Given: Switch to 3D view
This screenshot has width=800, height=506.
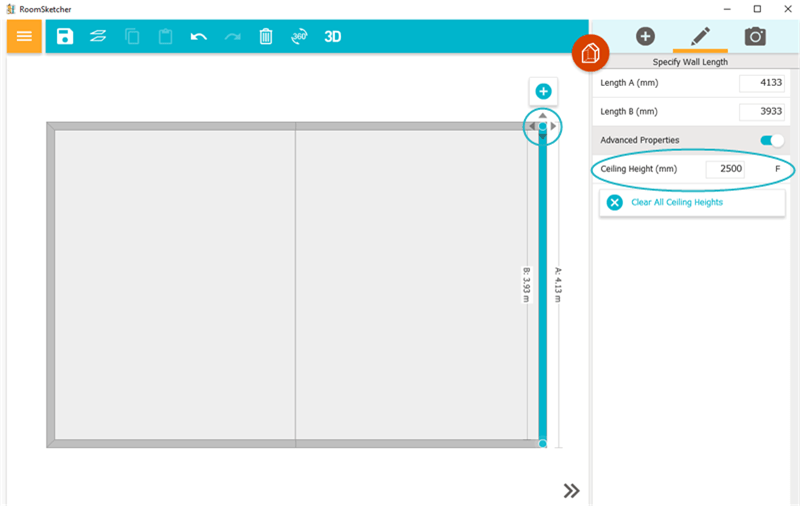Looking at the screenshot, I should [x=333, y=36].
